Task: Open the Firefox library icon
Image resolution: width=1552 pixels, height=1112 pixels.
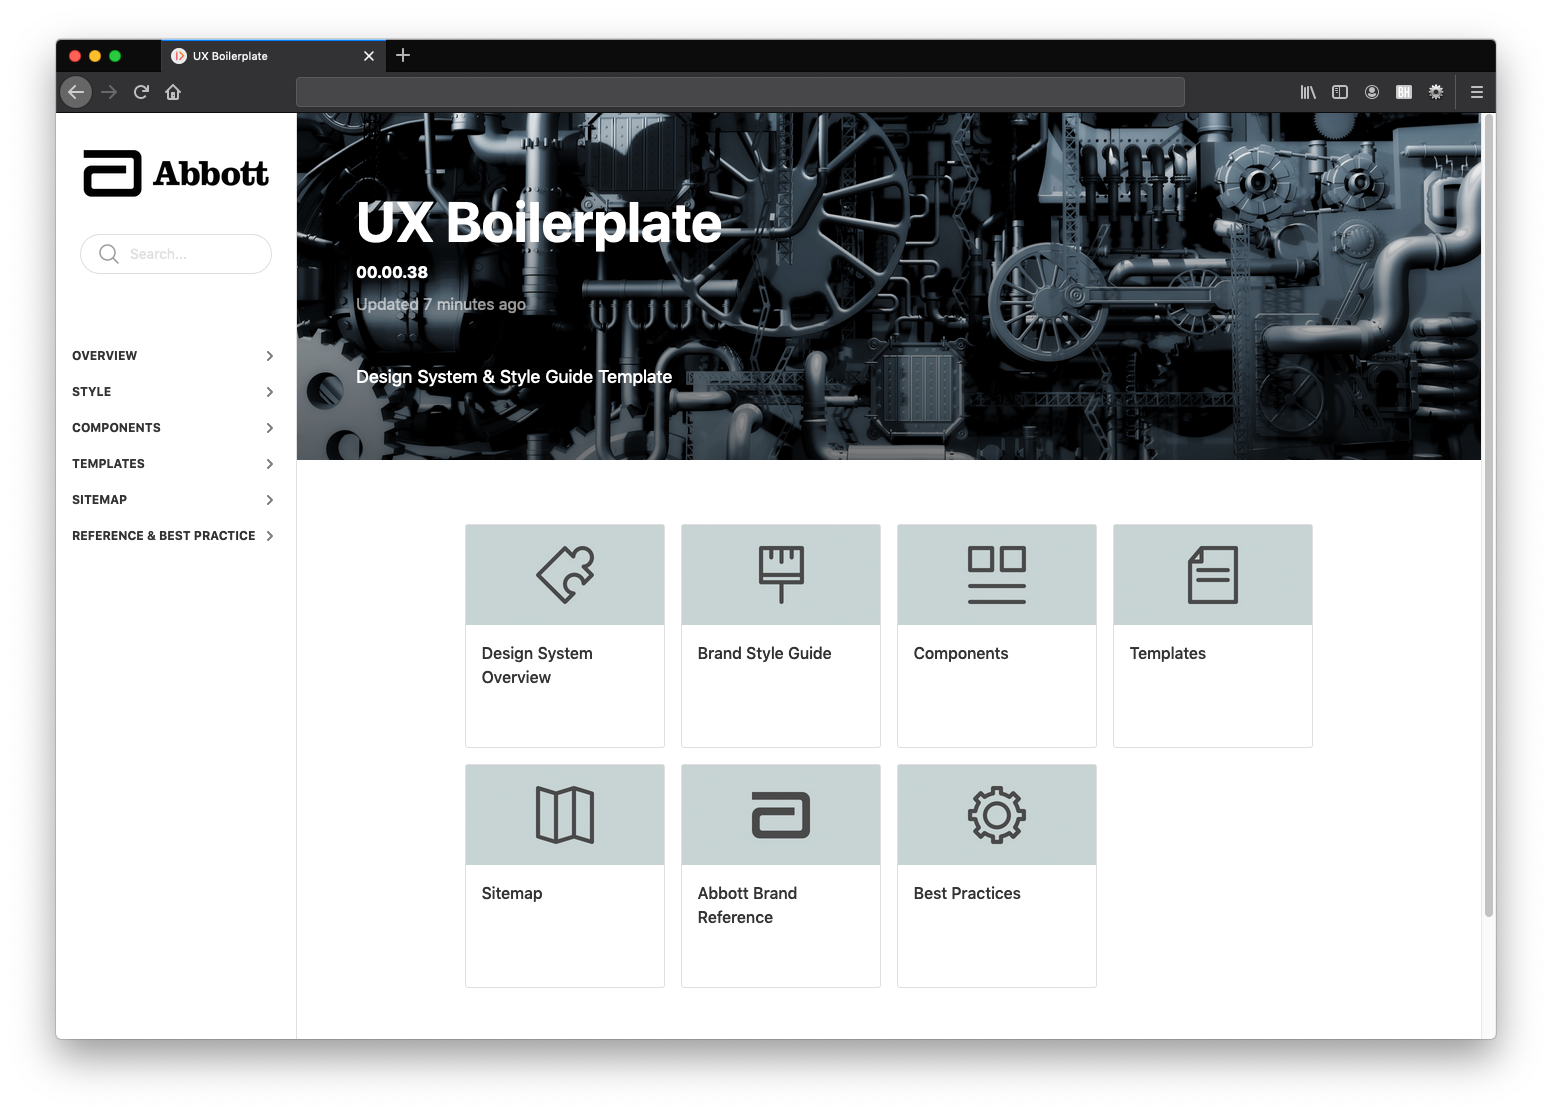Action: [x=1307, y=92]
